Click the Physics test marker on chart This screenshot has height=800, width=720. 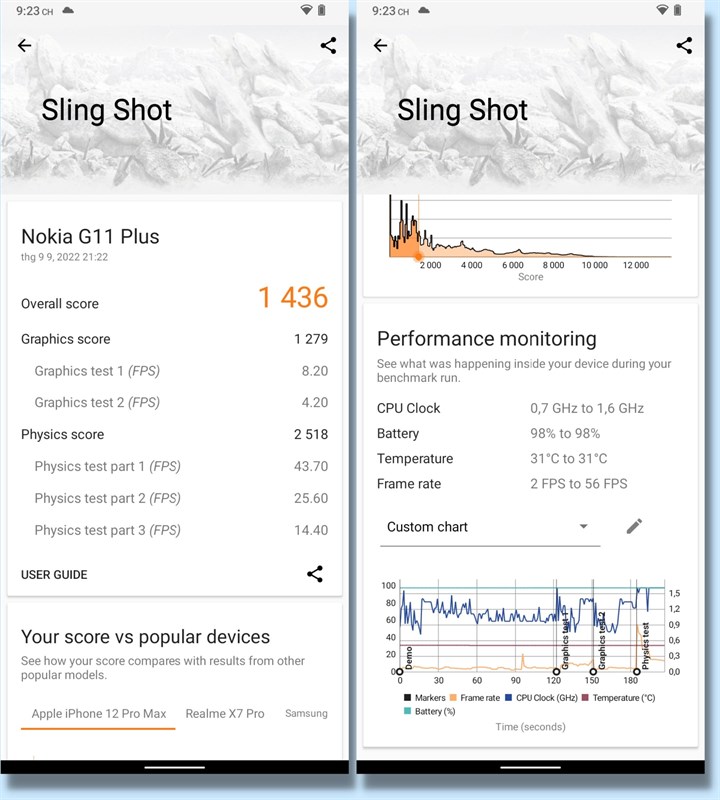(637, 671)
